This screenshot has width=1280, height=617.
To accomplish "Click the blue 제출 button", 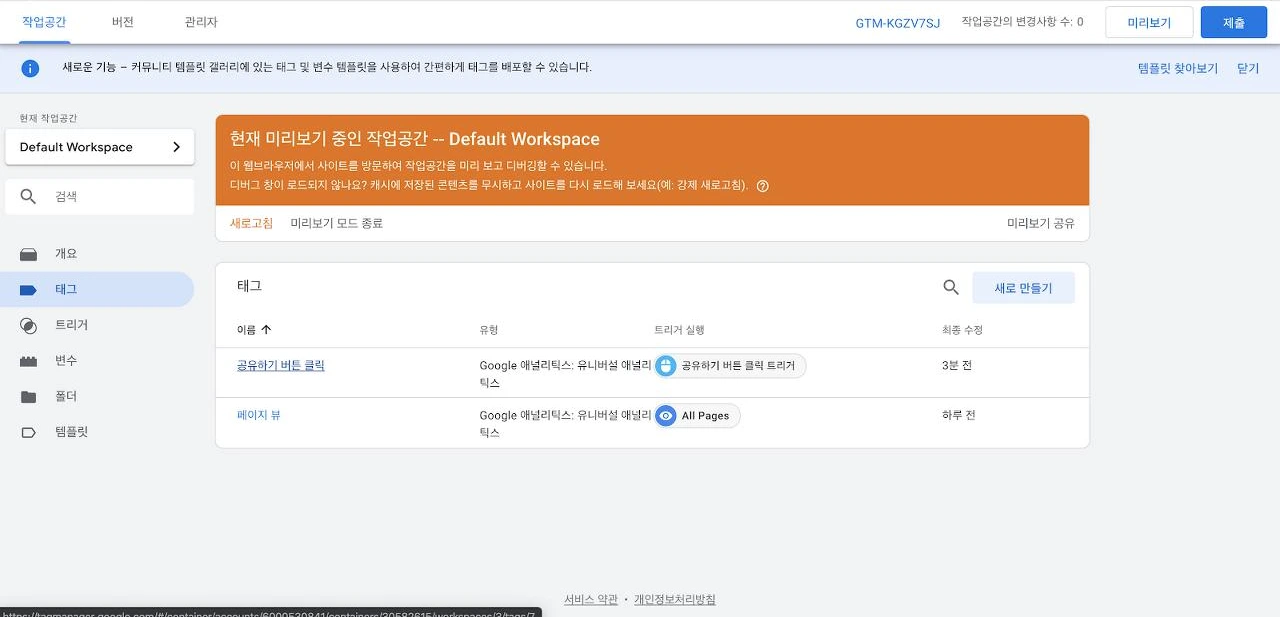I will click(x=1234, y=22).
